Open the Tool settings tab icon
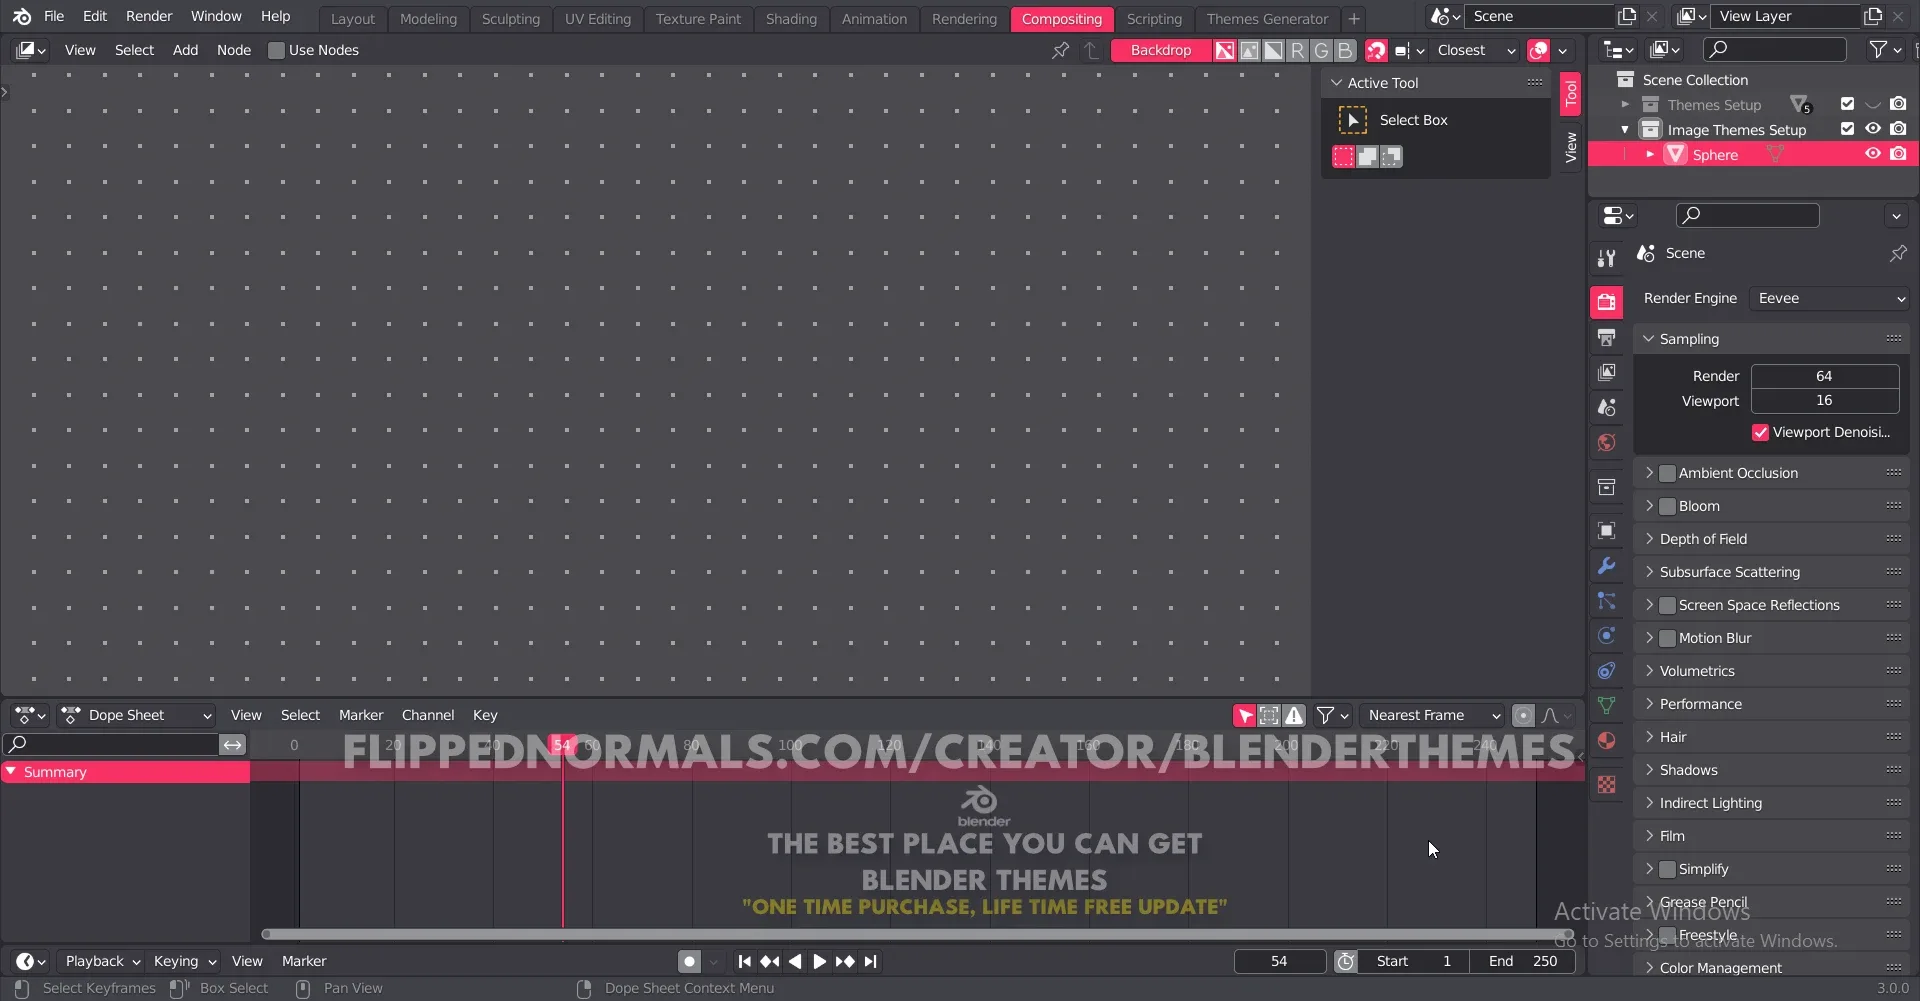1920x1001 pixels. [1606, 258]
